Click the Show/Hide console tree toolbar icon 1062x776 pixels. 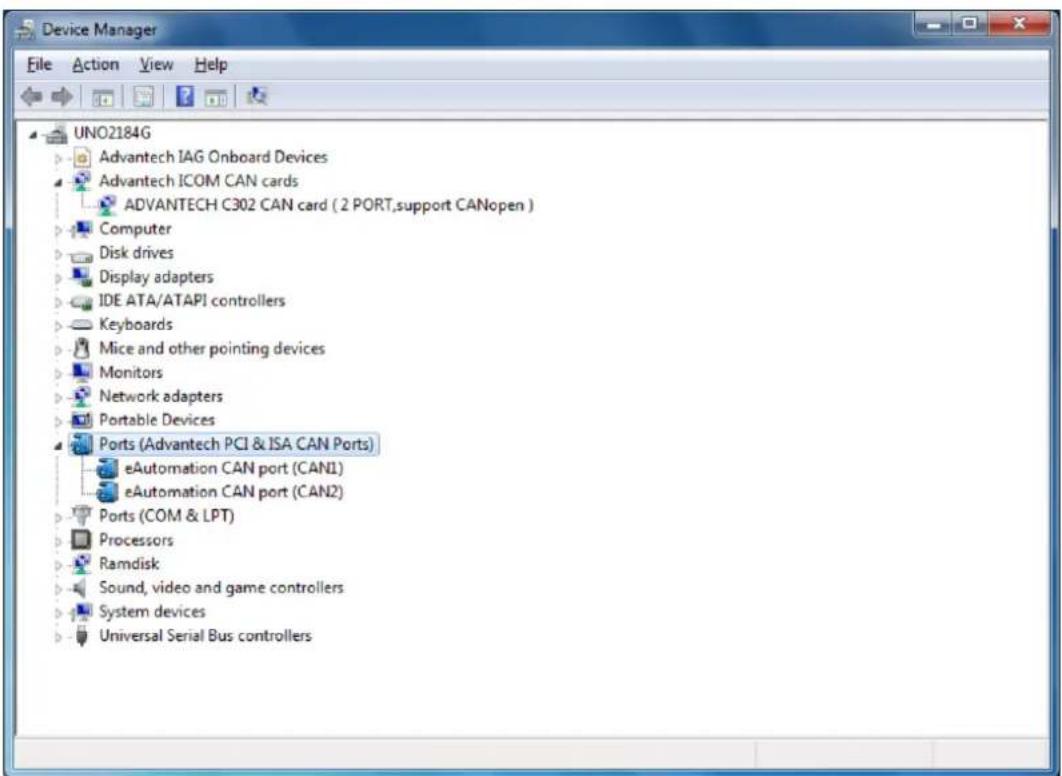pyautogui.click(x=102, y=98)
